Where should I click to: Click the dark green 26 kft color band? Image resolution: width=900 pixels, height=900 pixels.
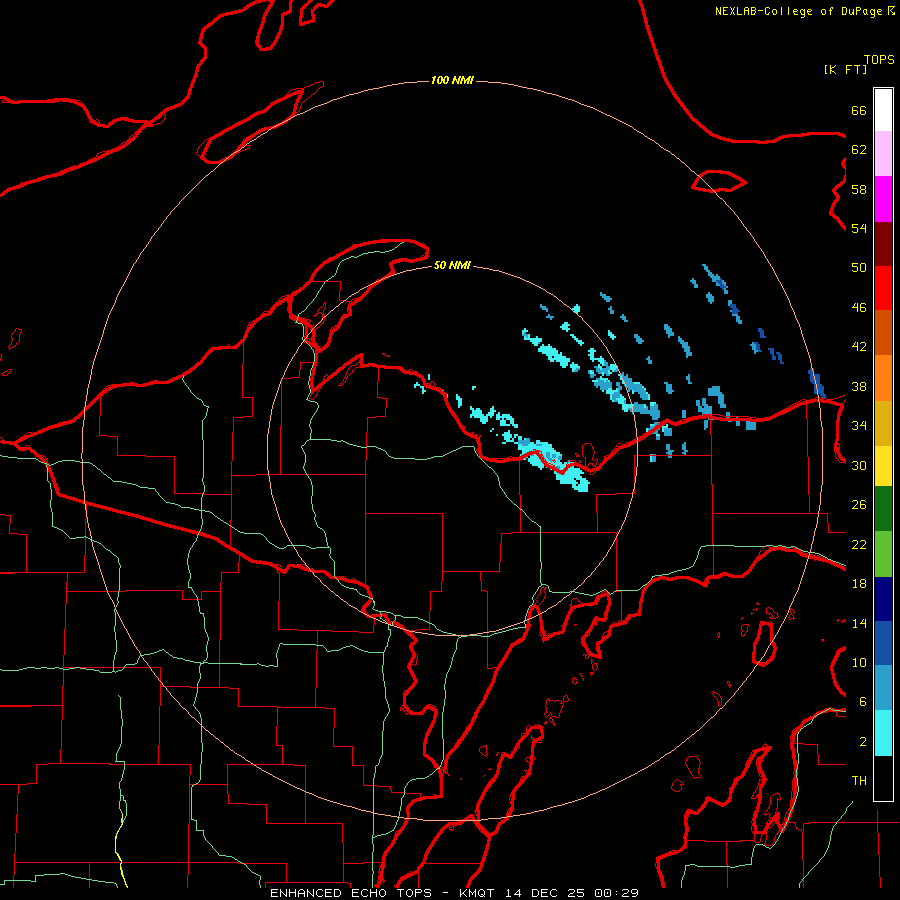pos(883,509)
